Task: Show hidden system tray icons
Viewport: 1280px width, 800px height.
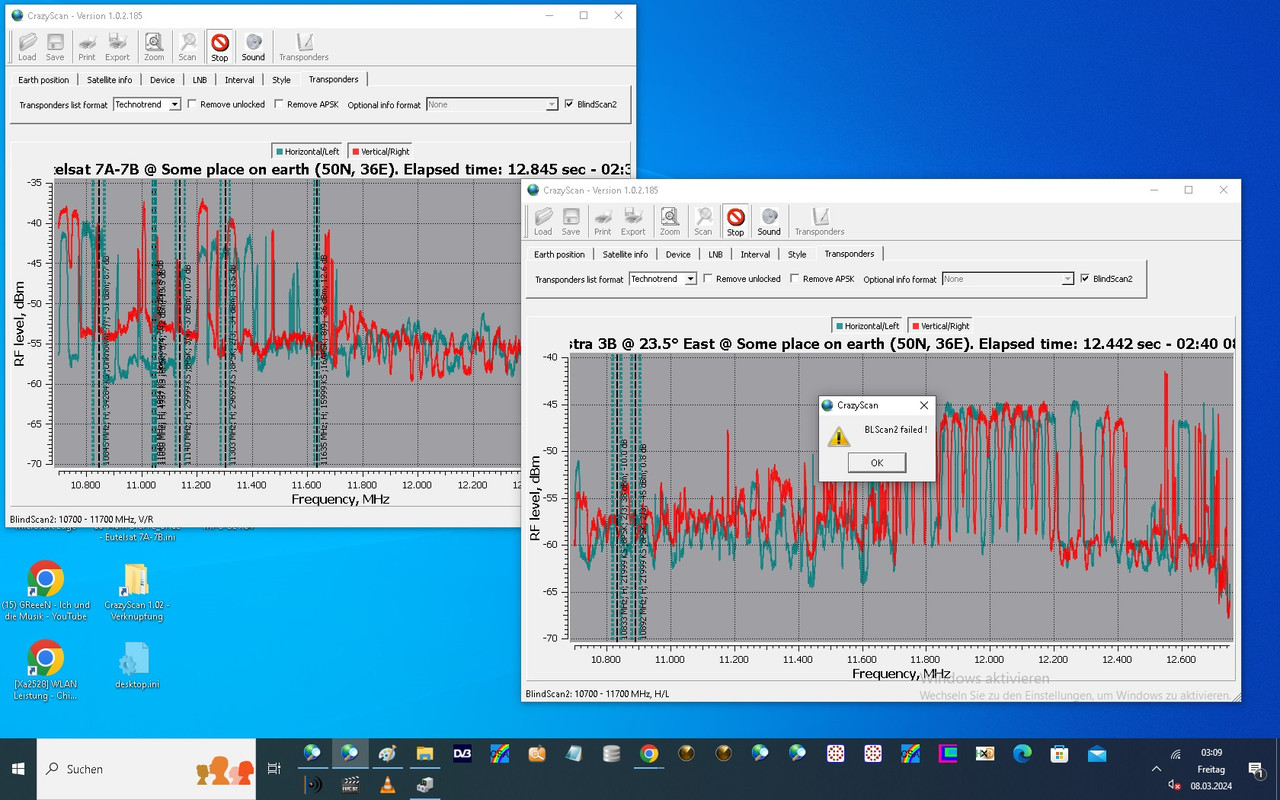Action: 1157,769
